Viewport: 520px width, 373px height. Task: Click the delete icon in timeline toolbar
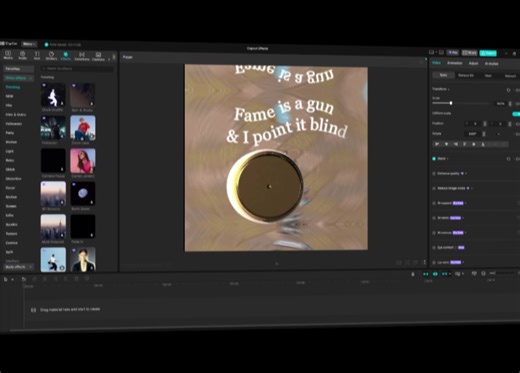(x=76, y=279)
